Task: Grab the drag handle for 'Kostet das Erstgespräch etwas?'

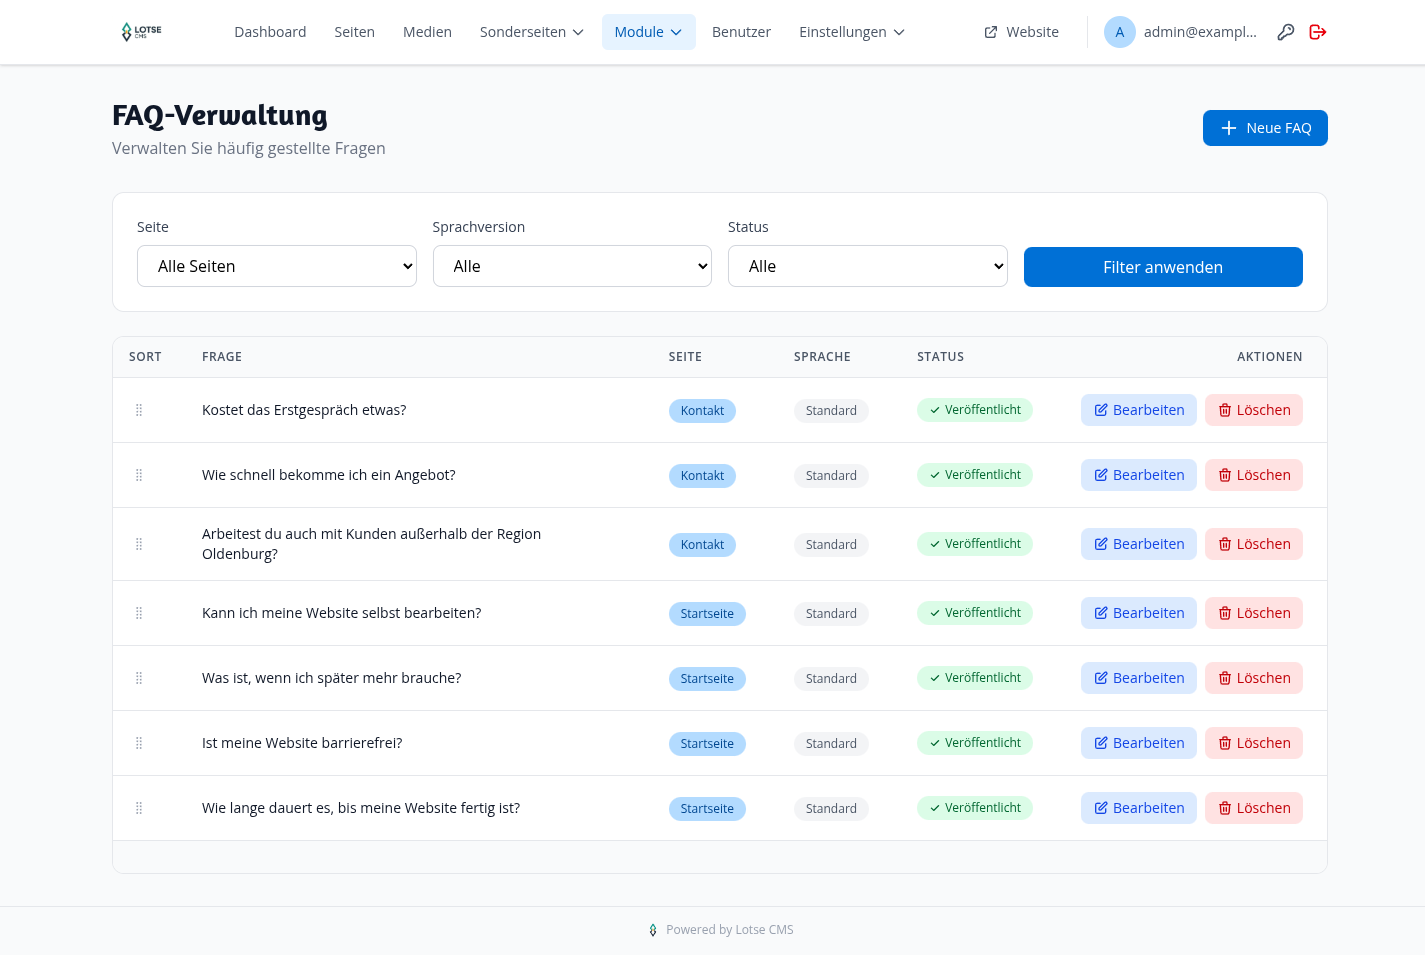Action: tap(139, 410)
